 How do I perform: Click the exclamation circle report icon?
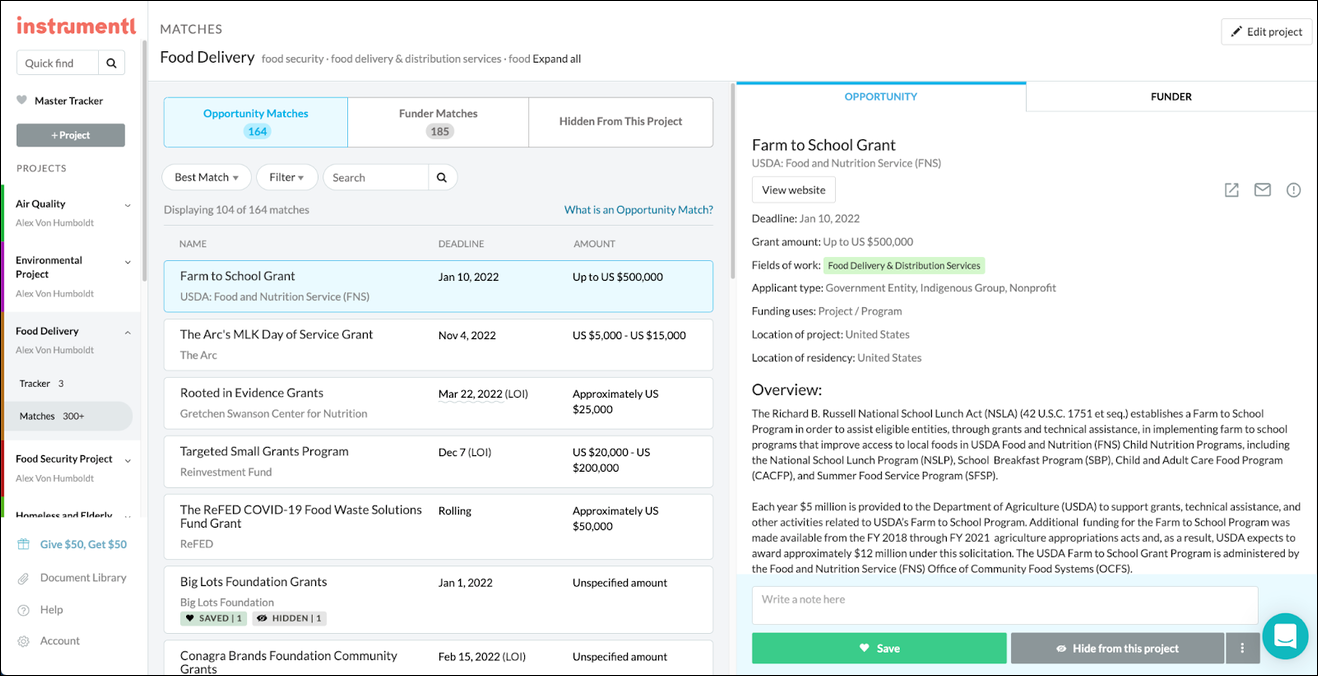pos(1294,190)
